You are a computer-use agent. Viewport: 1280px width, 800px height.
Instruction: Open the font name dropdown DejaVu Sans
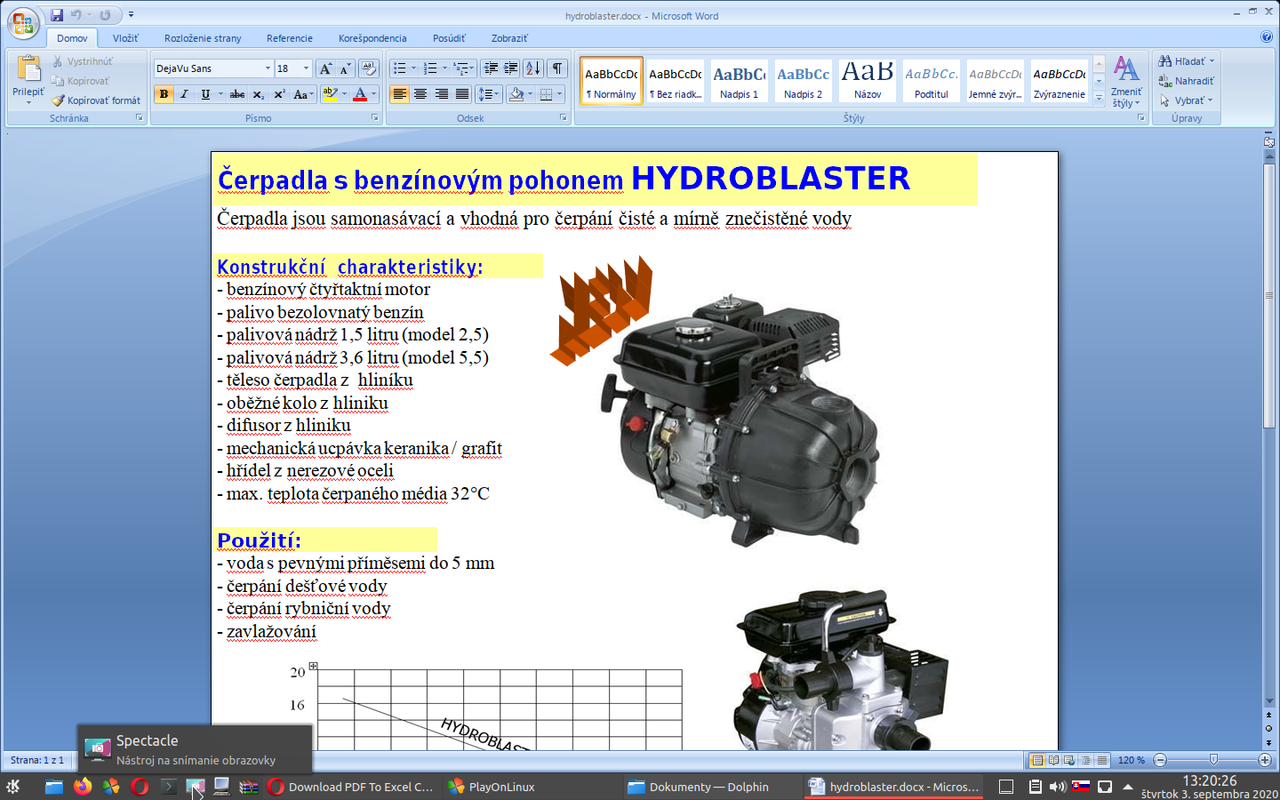(267, 69)
